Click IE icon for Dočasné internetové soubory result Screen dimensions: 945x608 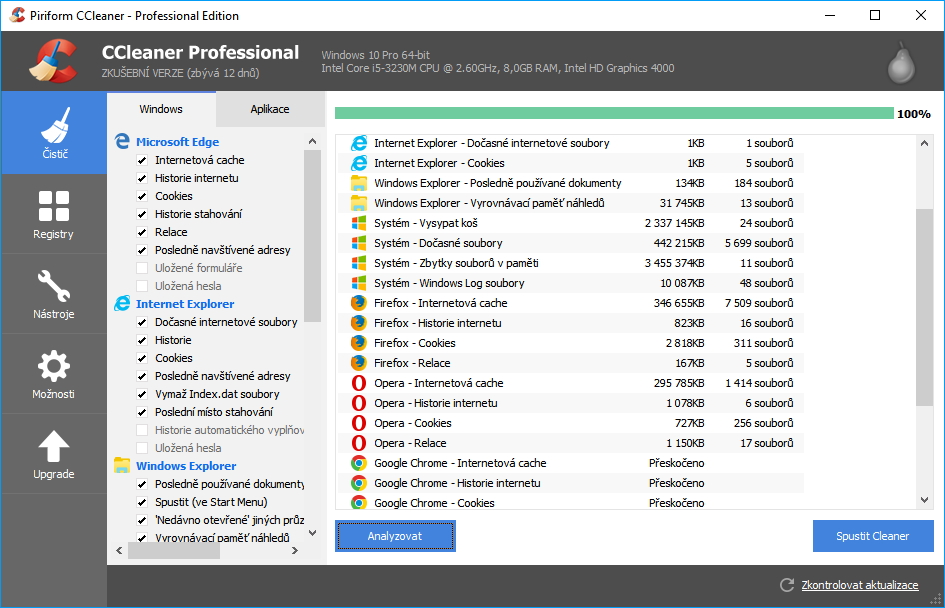click(359, 143)
